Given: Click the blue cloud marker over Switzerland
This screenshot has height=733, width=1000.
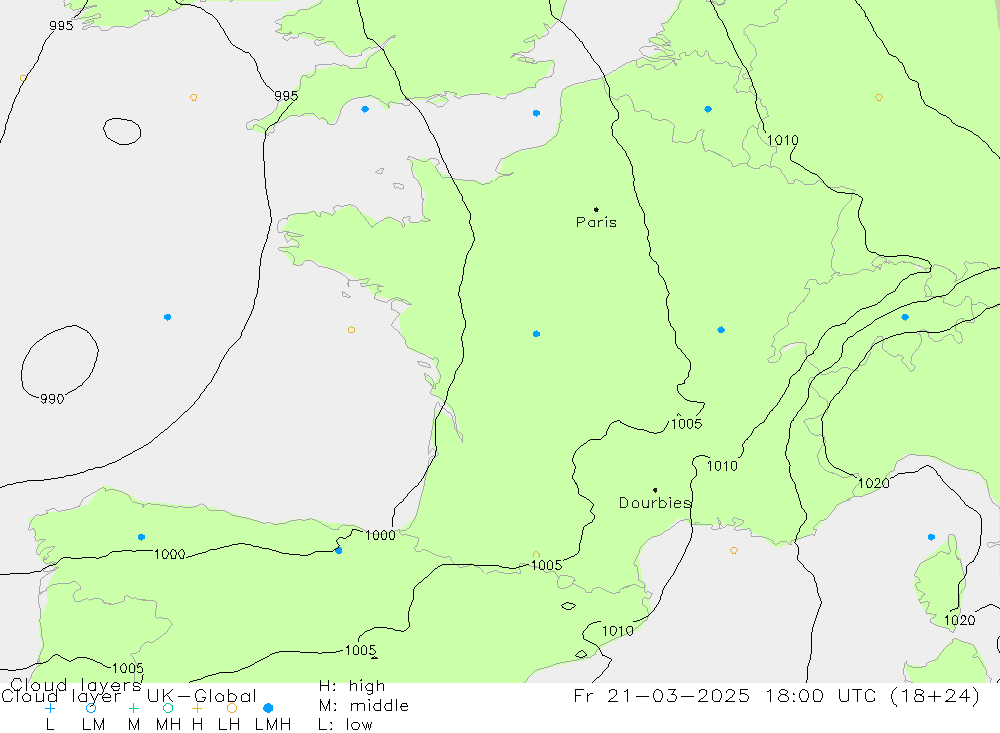Looking at the screenshot, I should (x=905, y=317).
